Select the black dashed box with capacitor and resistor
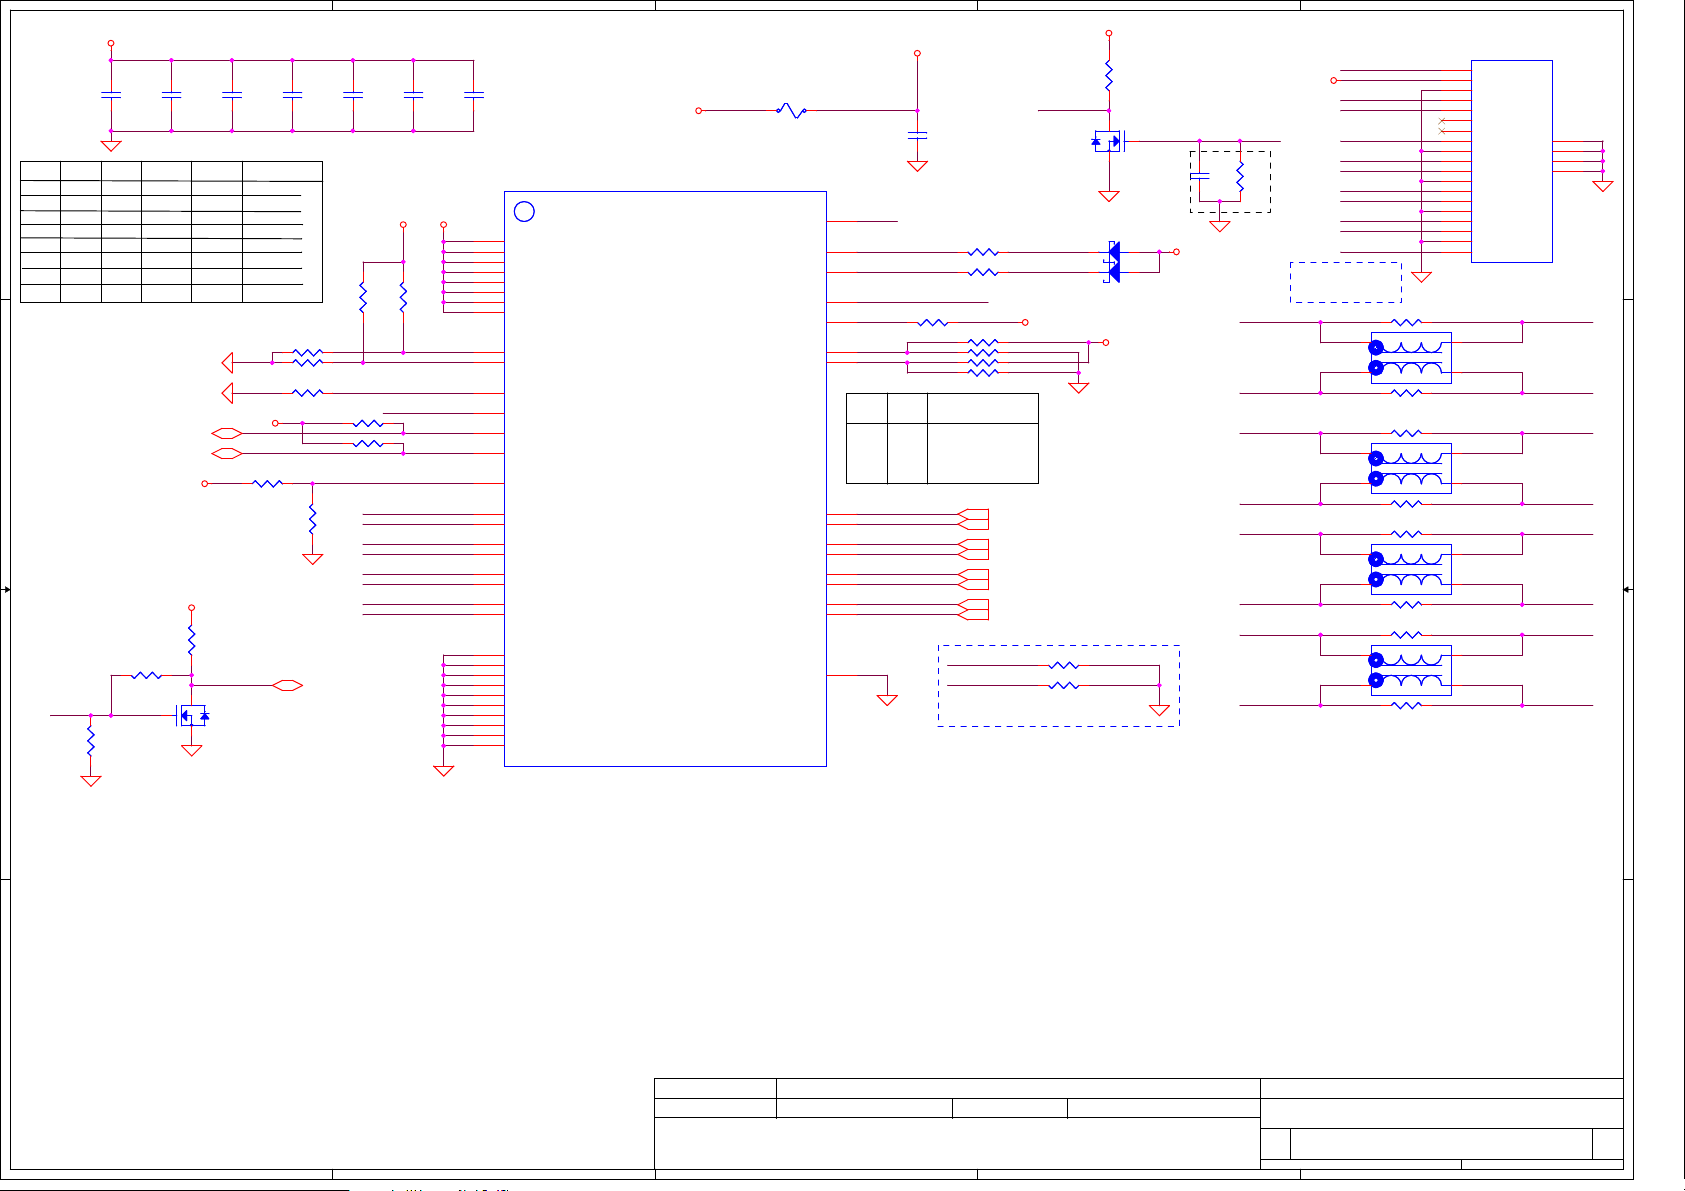The width and height of the screenshot is (1685, 1191). point(1230,181)
